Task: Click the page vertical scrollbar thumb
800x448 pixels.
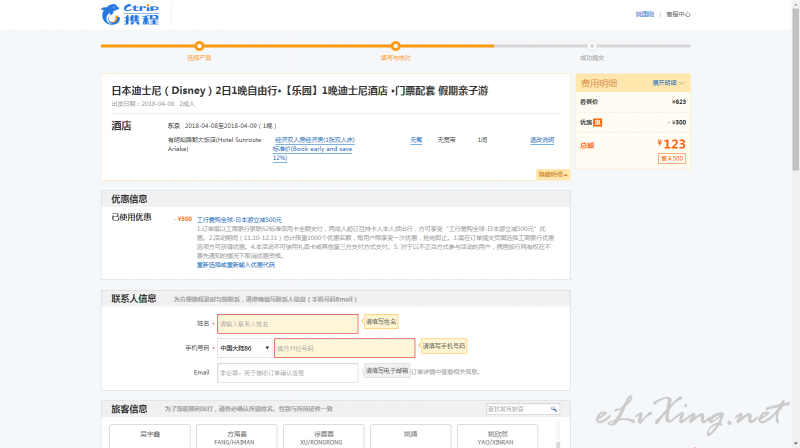Action: click(x=795, y=90)
